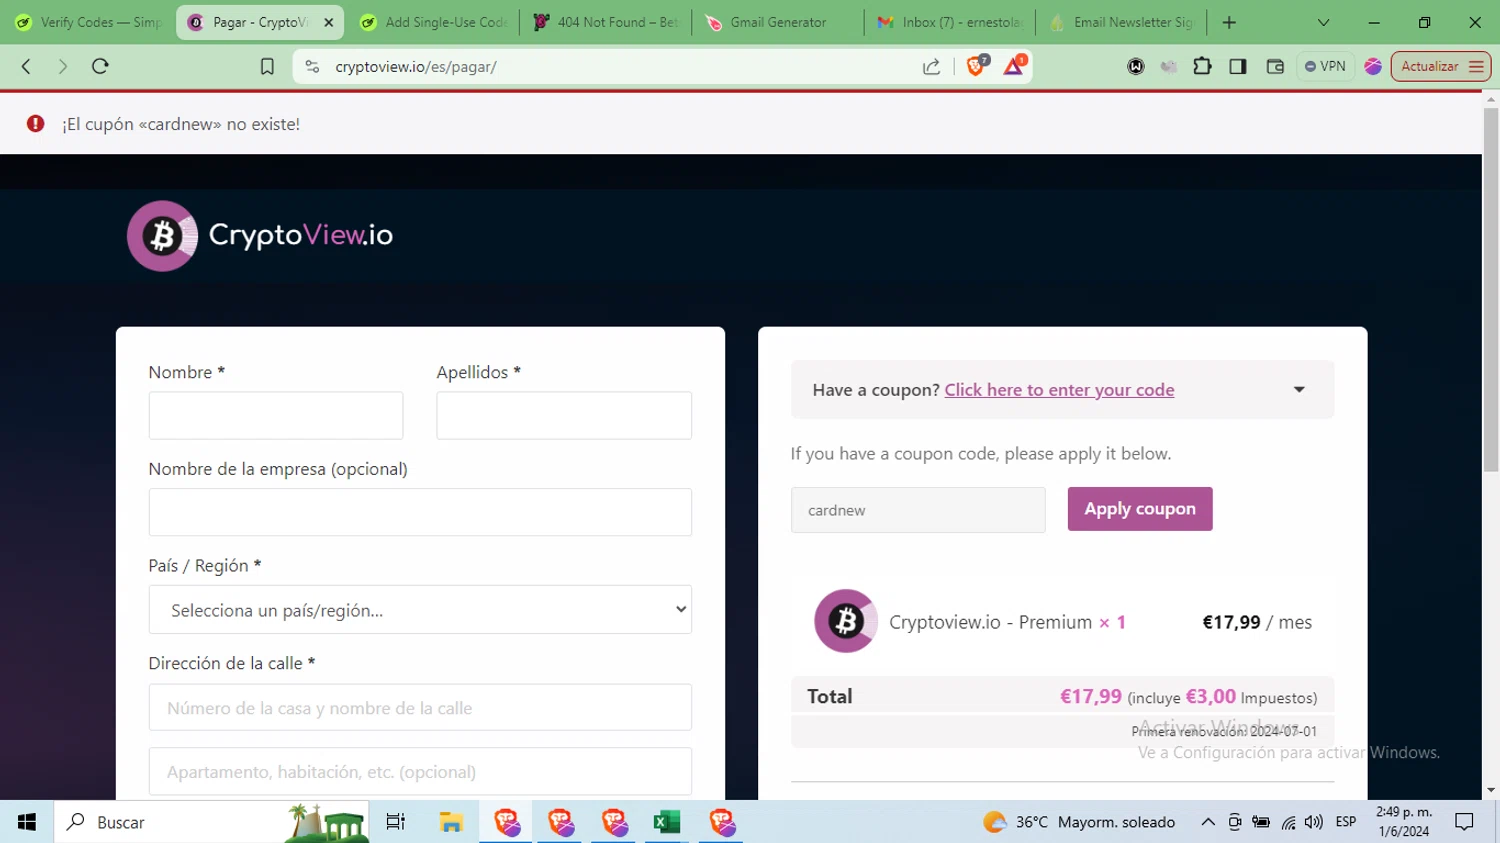1500x843 pixels.
Task: Open the VPN button
Action: [1325, 66]
